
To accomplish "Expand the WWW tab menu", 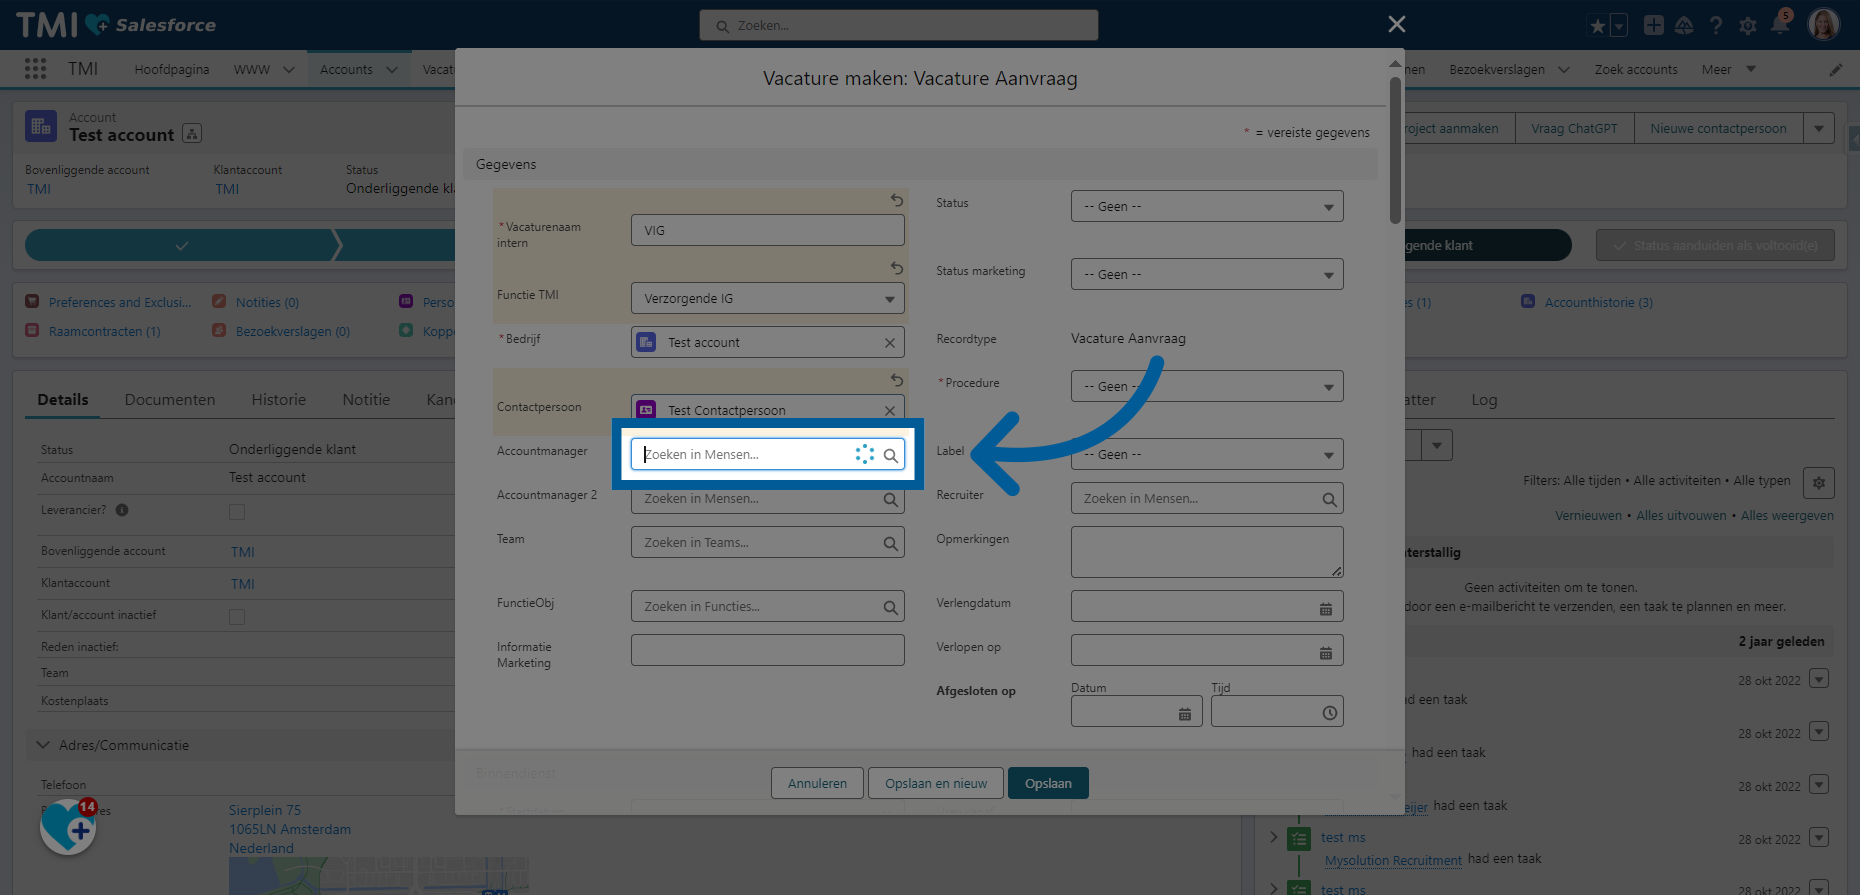I will [289, 69].
